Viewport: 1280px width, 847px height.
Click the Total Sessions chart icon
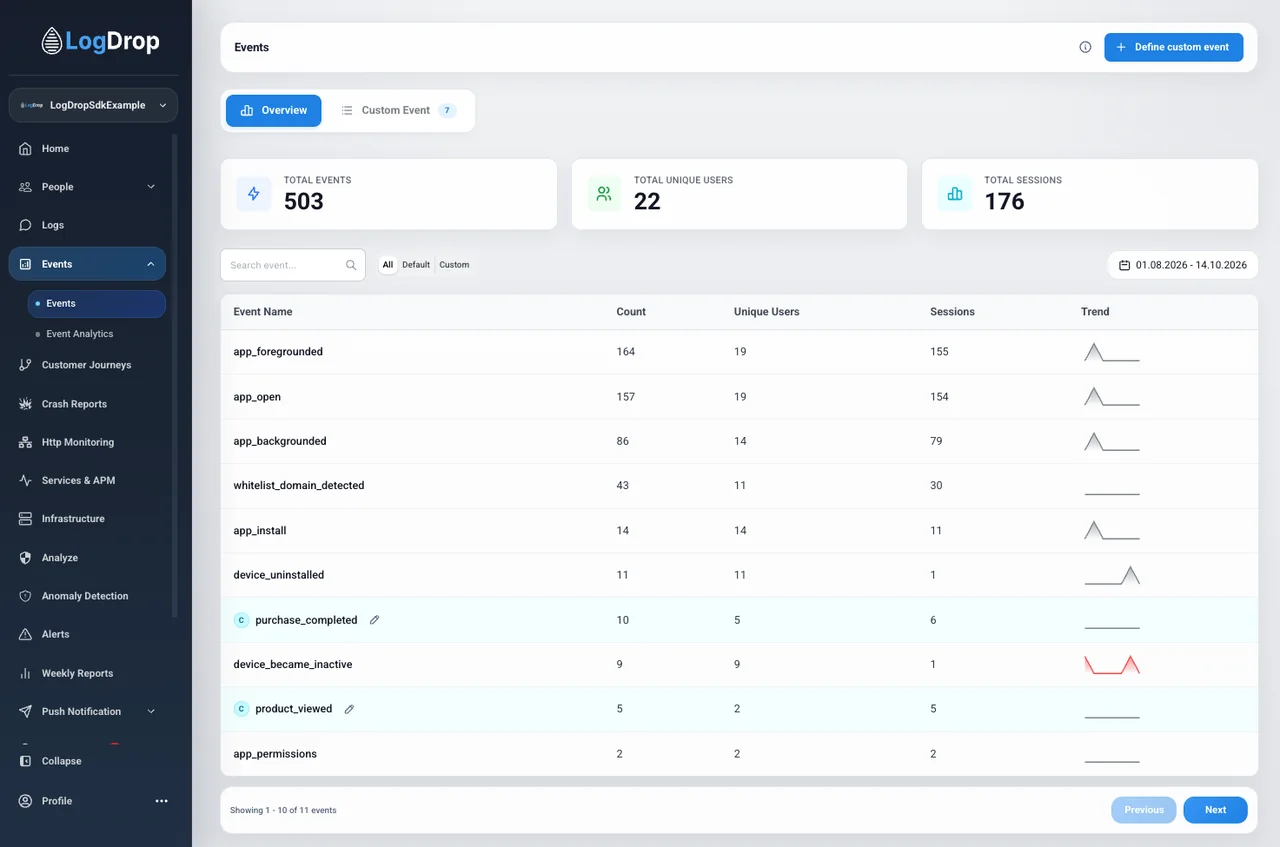955,194
